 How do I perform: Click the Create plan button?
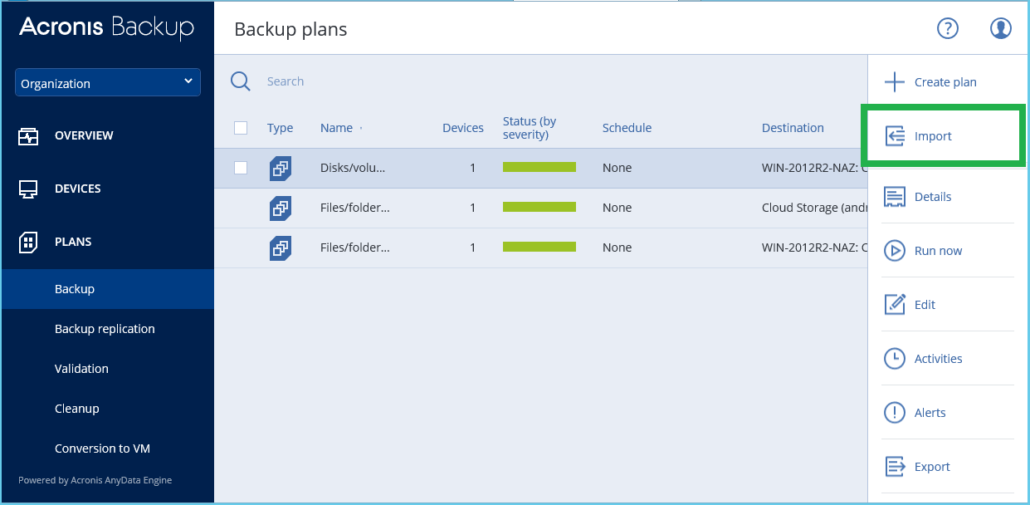tap(932, 82)
